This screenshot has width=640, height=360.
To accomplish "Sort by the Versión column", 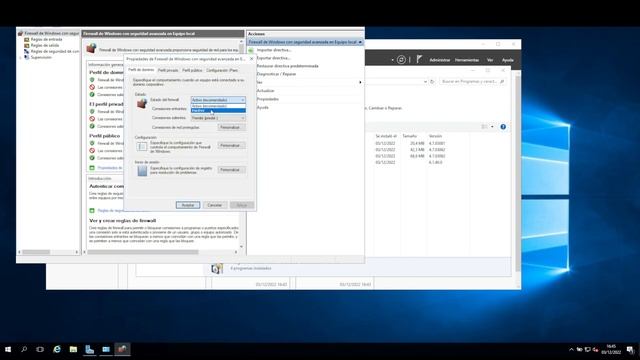I will coord(435,136).
